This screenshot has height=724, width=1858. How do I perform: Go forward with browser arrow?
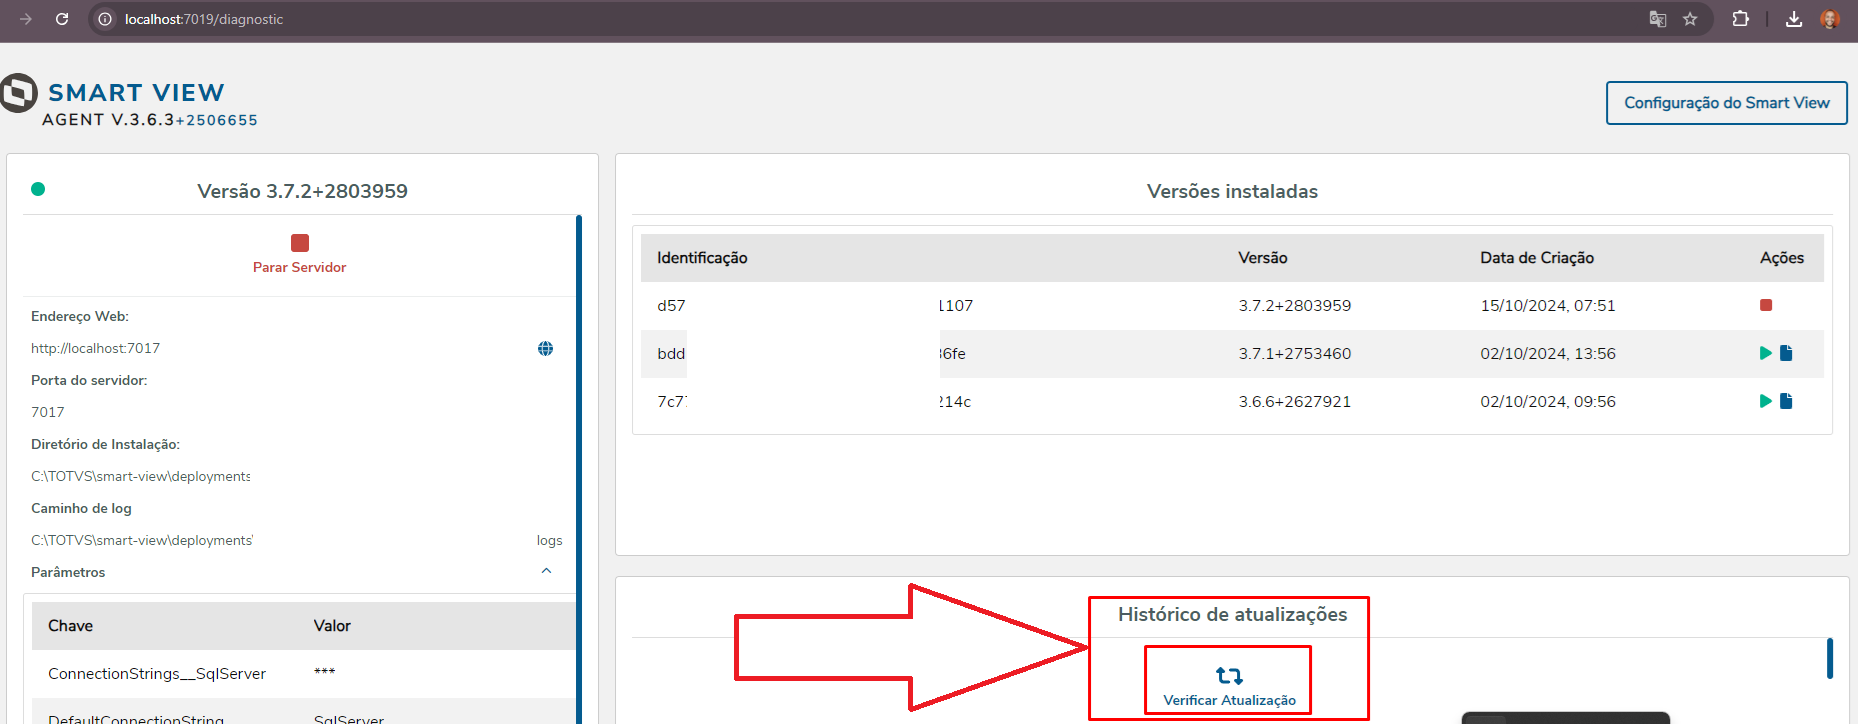coord(26,19)
